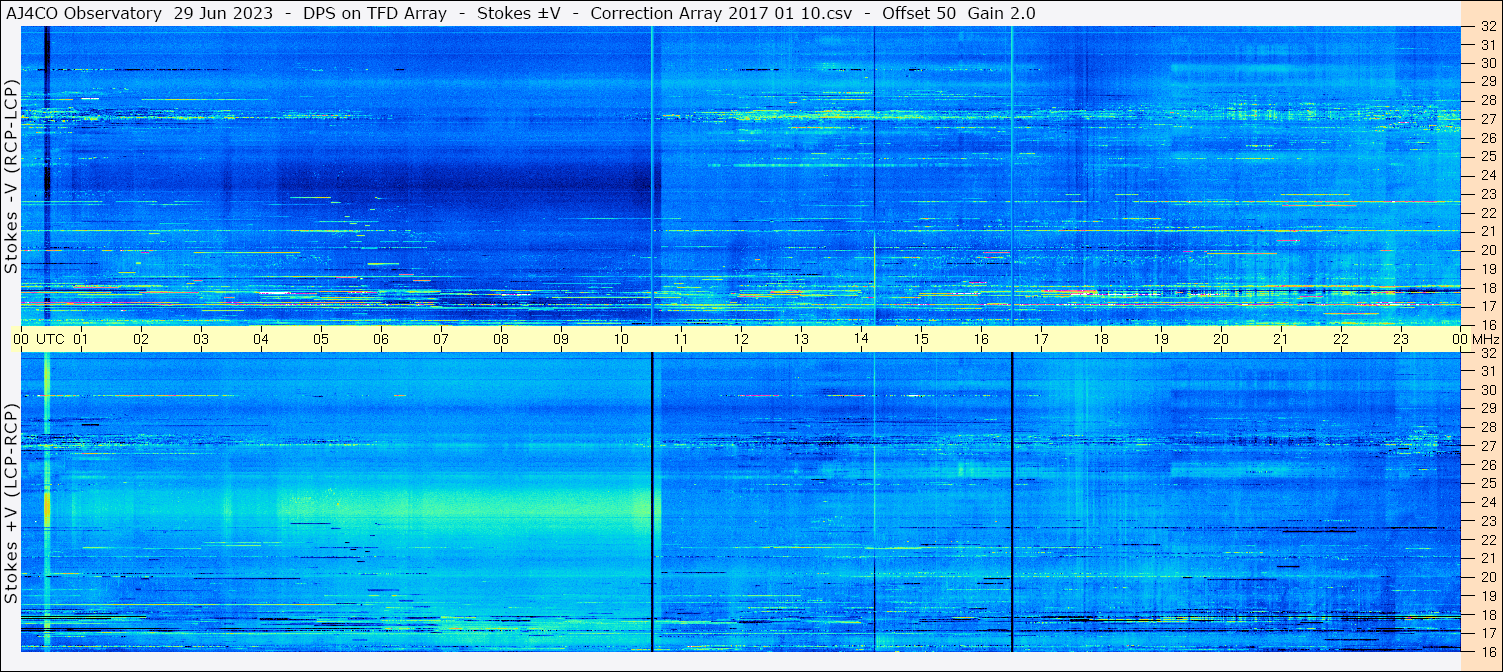The width and height of the screenshot is (1503, 672).
Task: Select the 10 hour tick on time axis
Action: pos(621,339)
